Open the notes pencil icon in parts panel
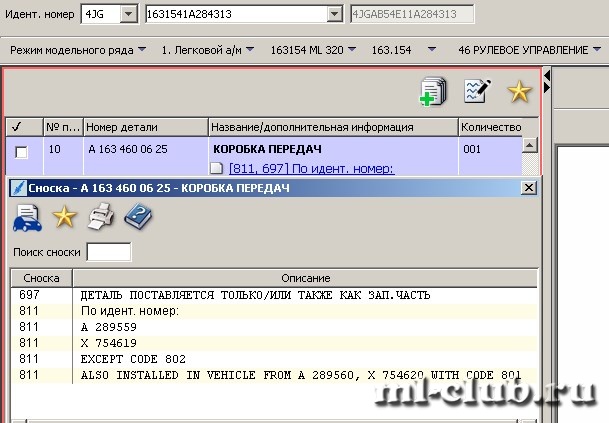This screenshot has height=423, width=609. click(x=477, y=91)
